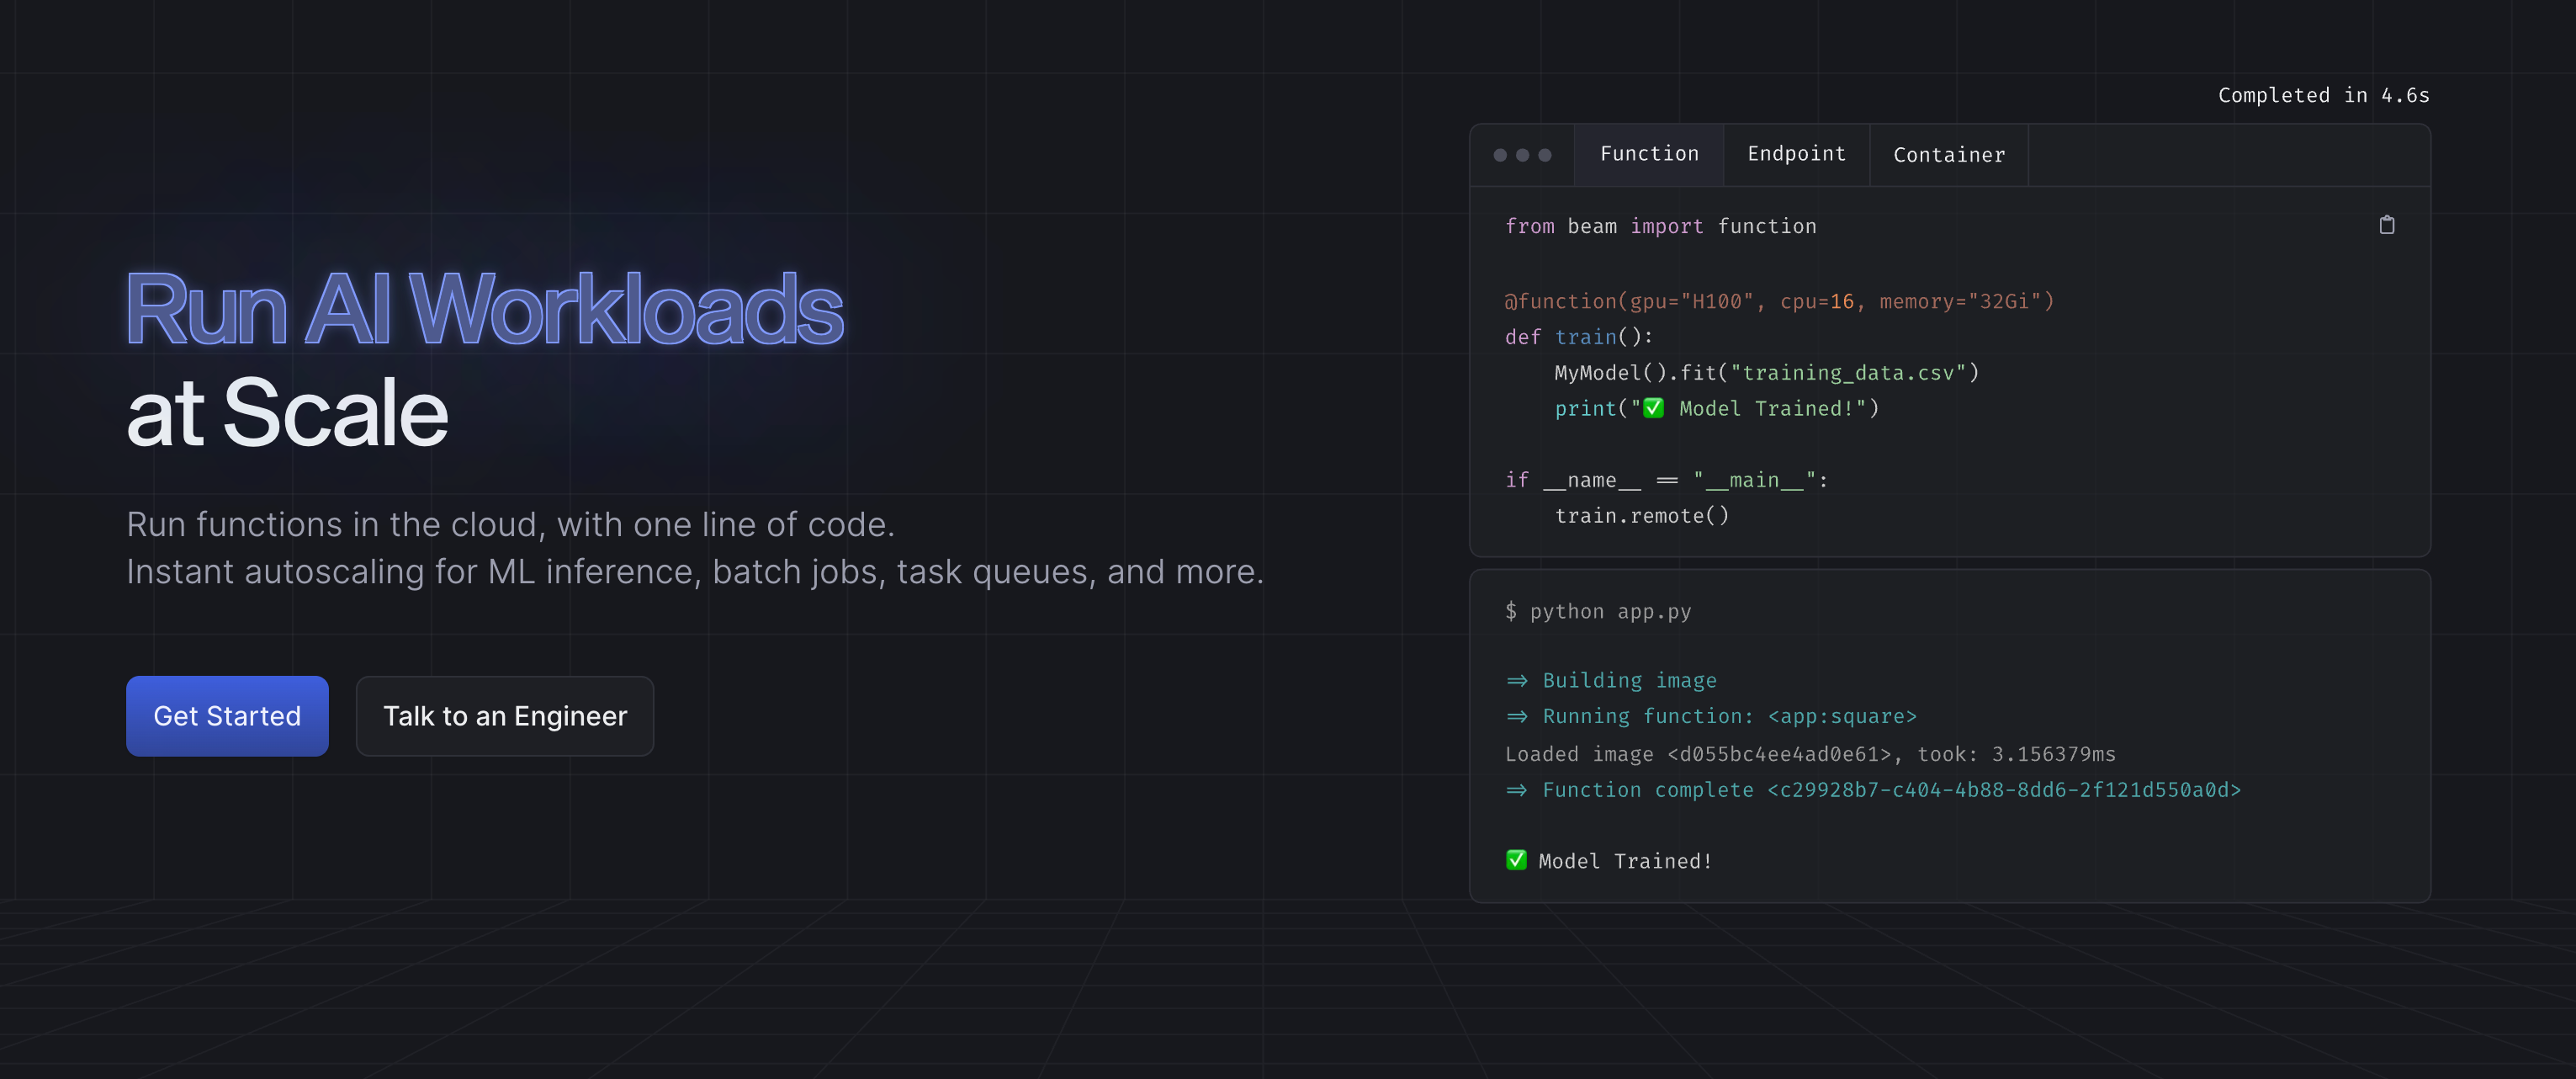Viewport: 2576px width, 1079px height.
Task: Click the "from beam import function" line
Action: point(1660,226)
